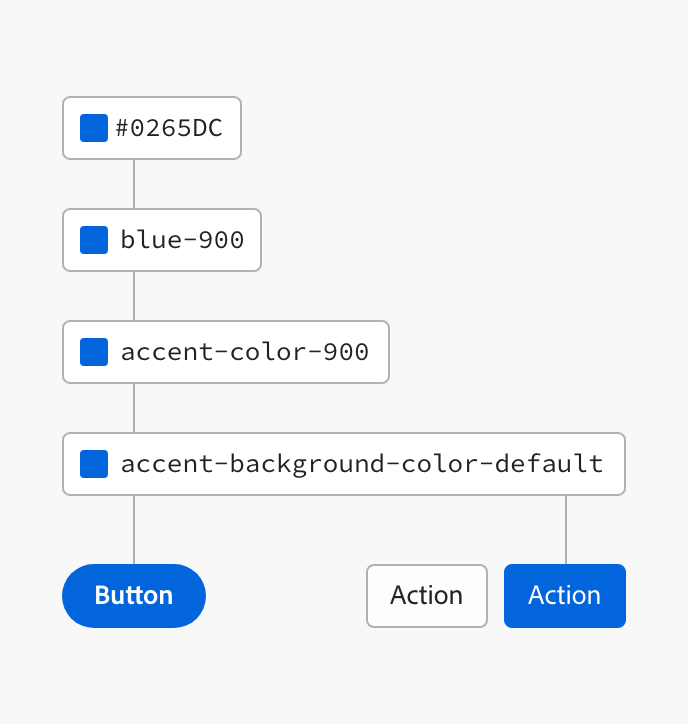Image resolution: width=688 pixels, height=724 pixels.
Task: Click the connector line above the blue Action button
Action: 566,530
